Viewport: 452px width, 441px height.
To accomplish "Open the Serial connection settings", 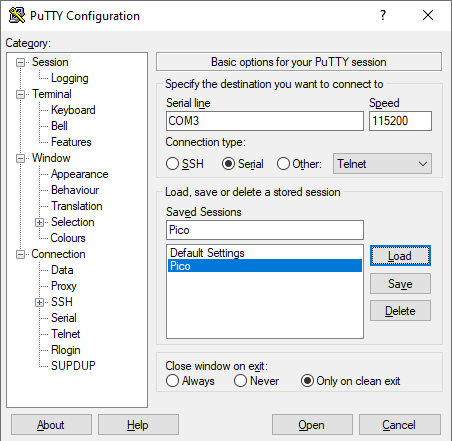I will 64,318.
